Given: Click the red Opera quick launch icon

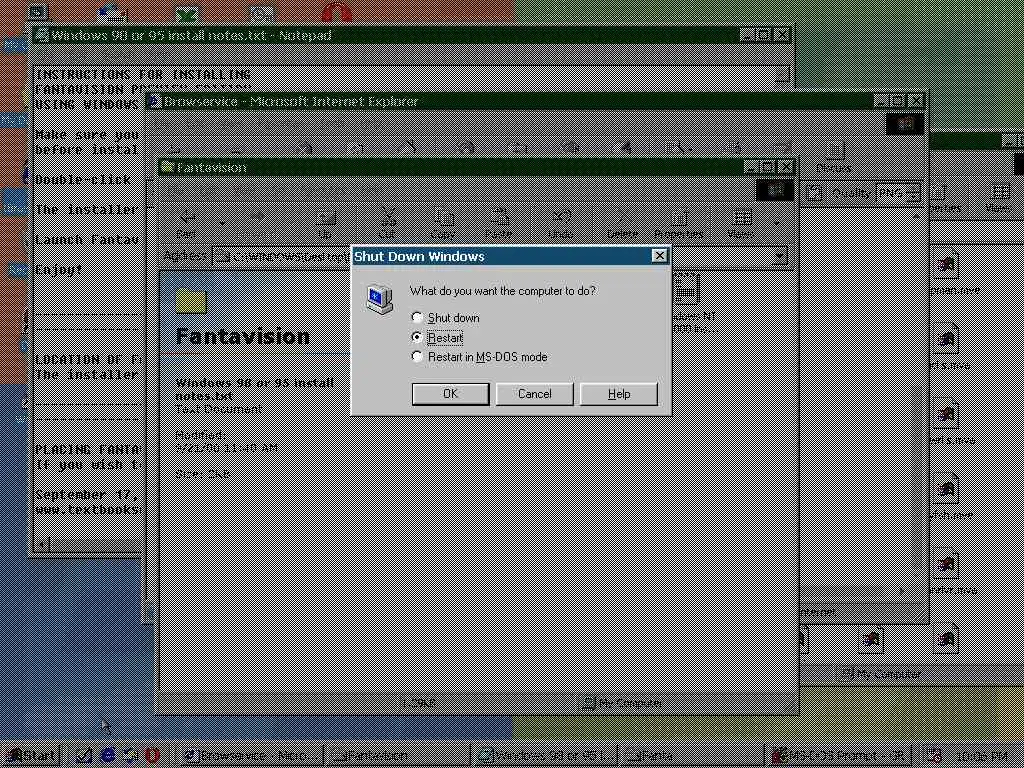Looking at the screenshot, I should 152,756.
